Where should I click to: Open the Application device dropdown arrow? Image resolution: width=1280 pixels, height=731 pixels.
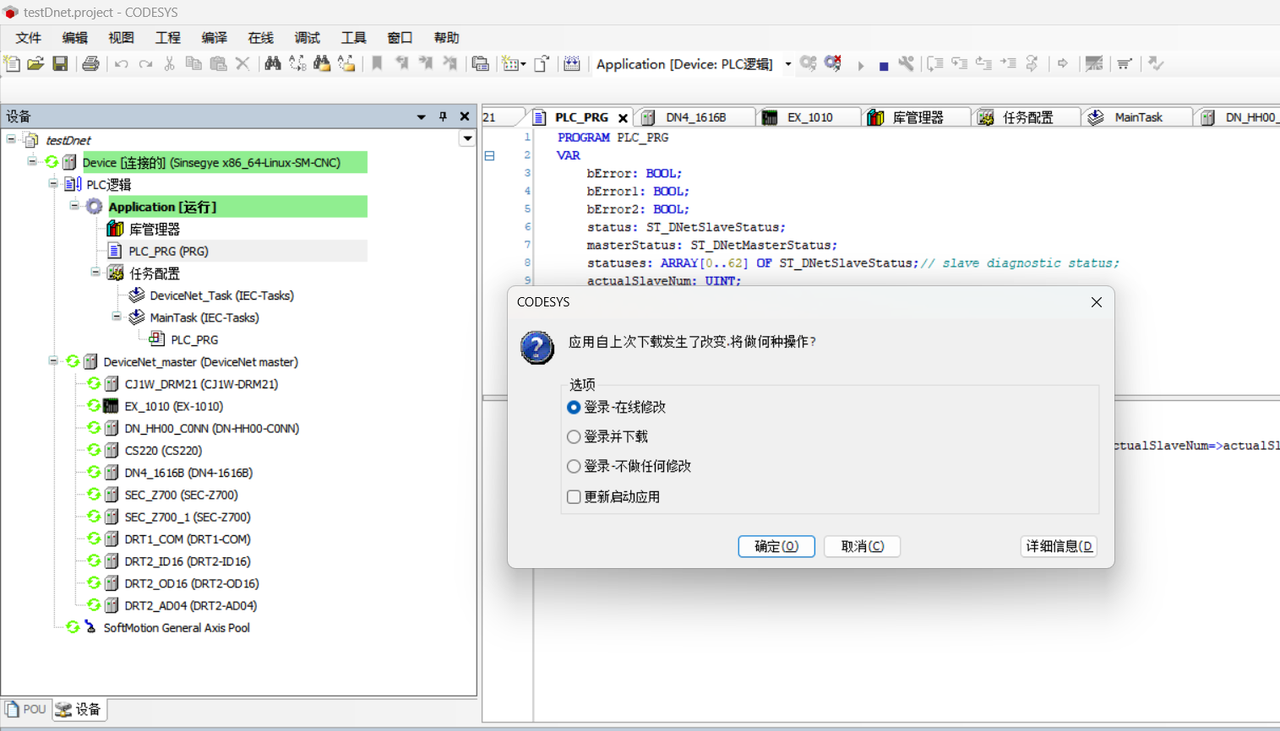788,64
